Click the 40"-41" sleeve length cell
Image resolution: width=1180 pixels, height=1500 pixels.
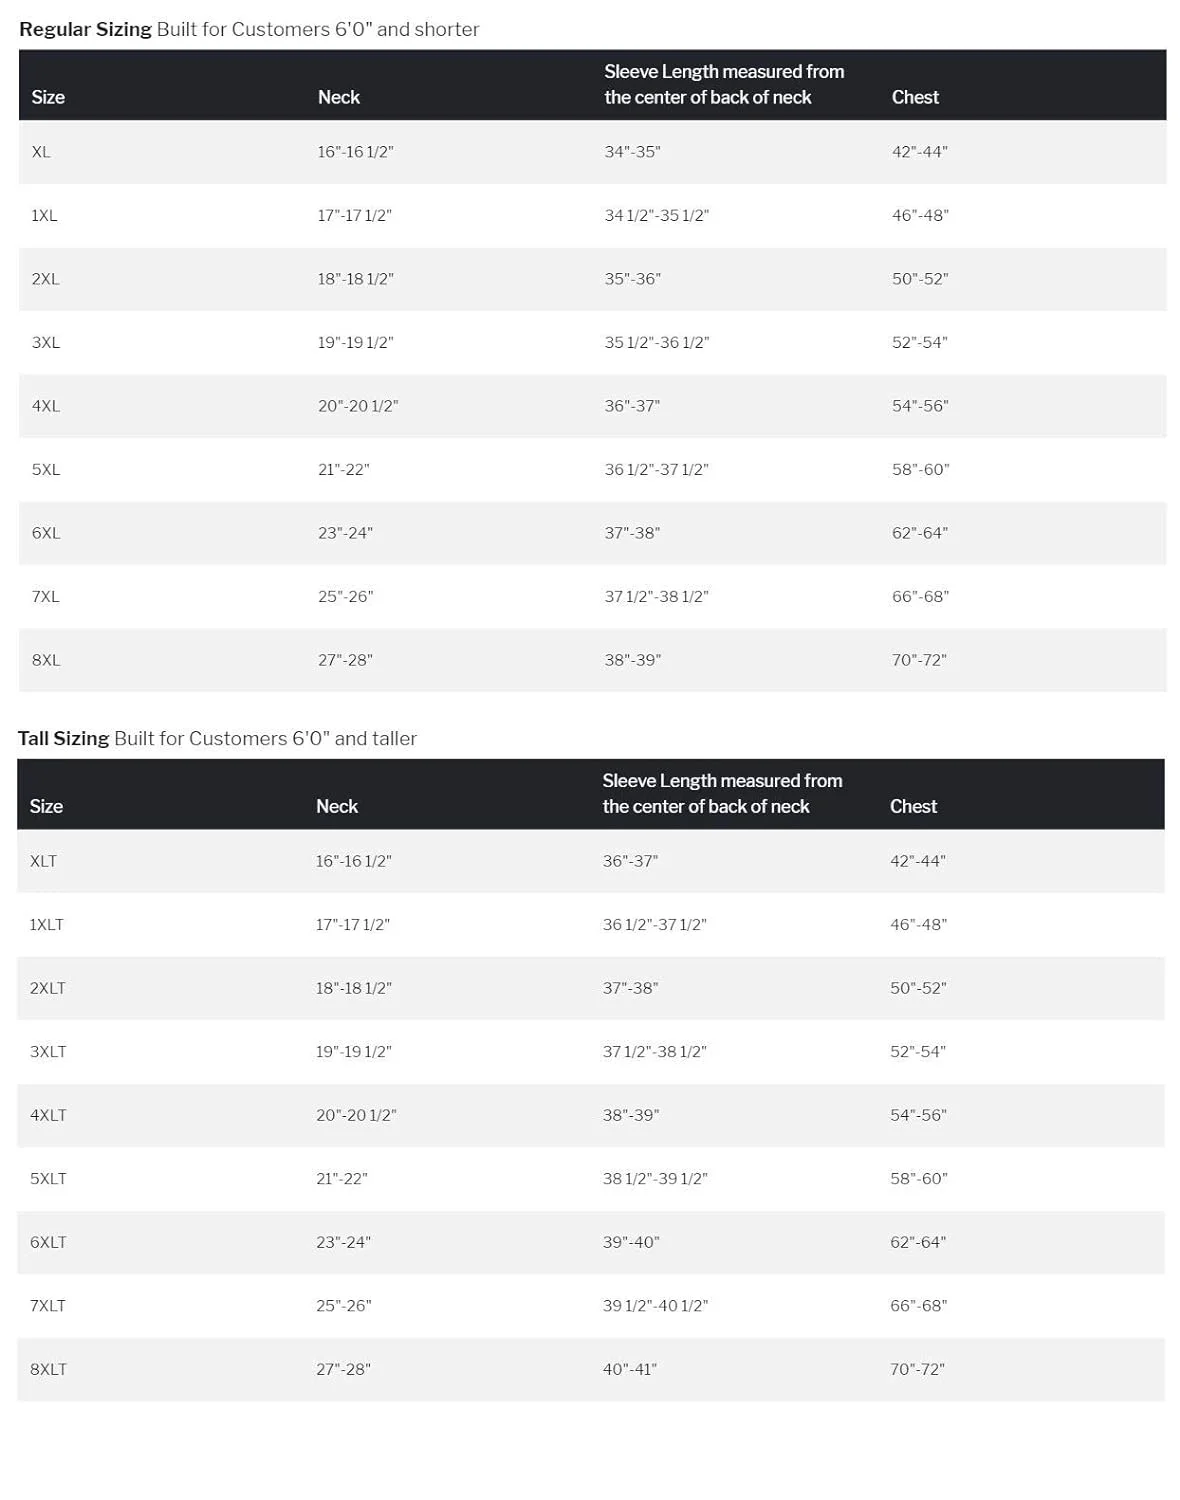(x=629, y=1369)
